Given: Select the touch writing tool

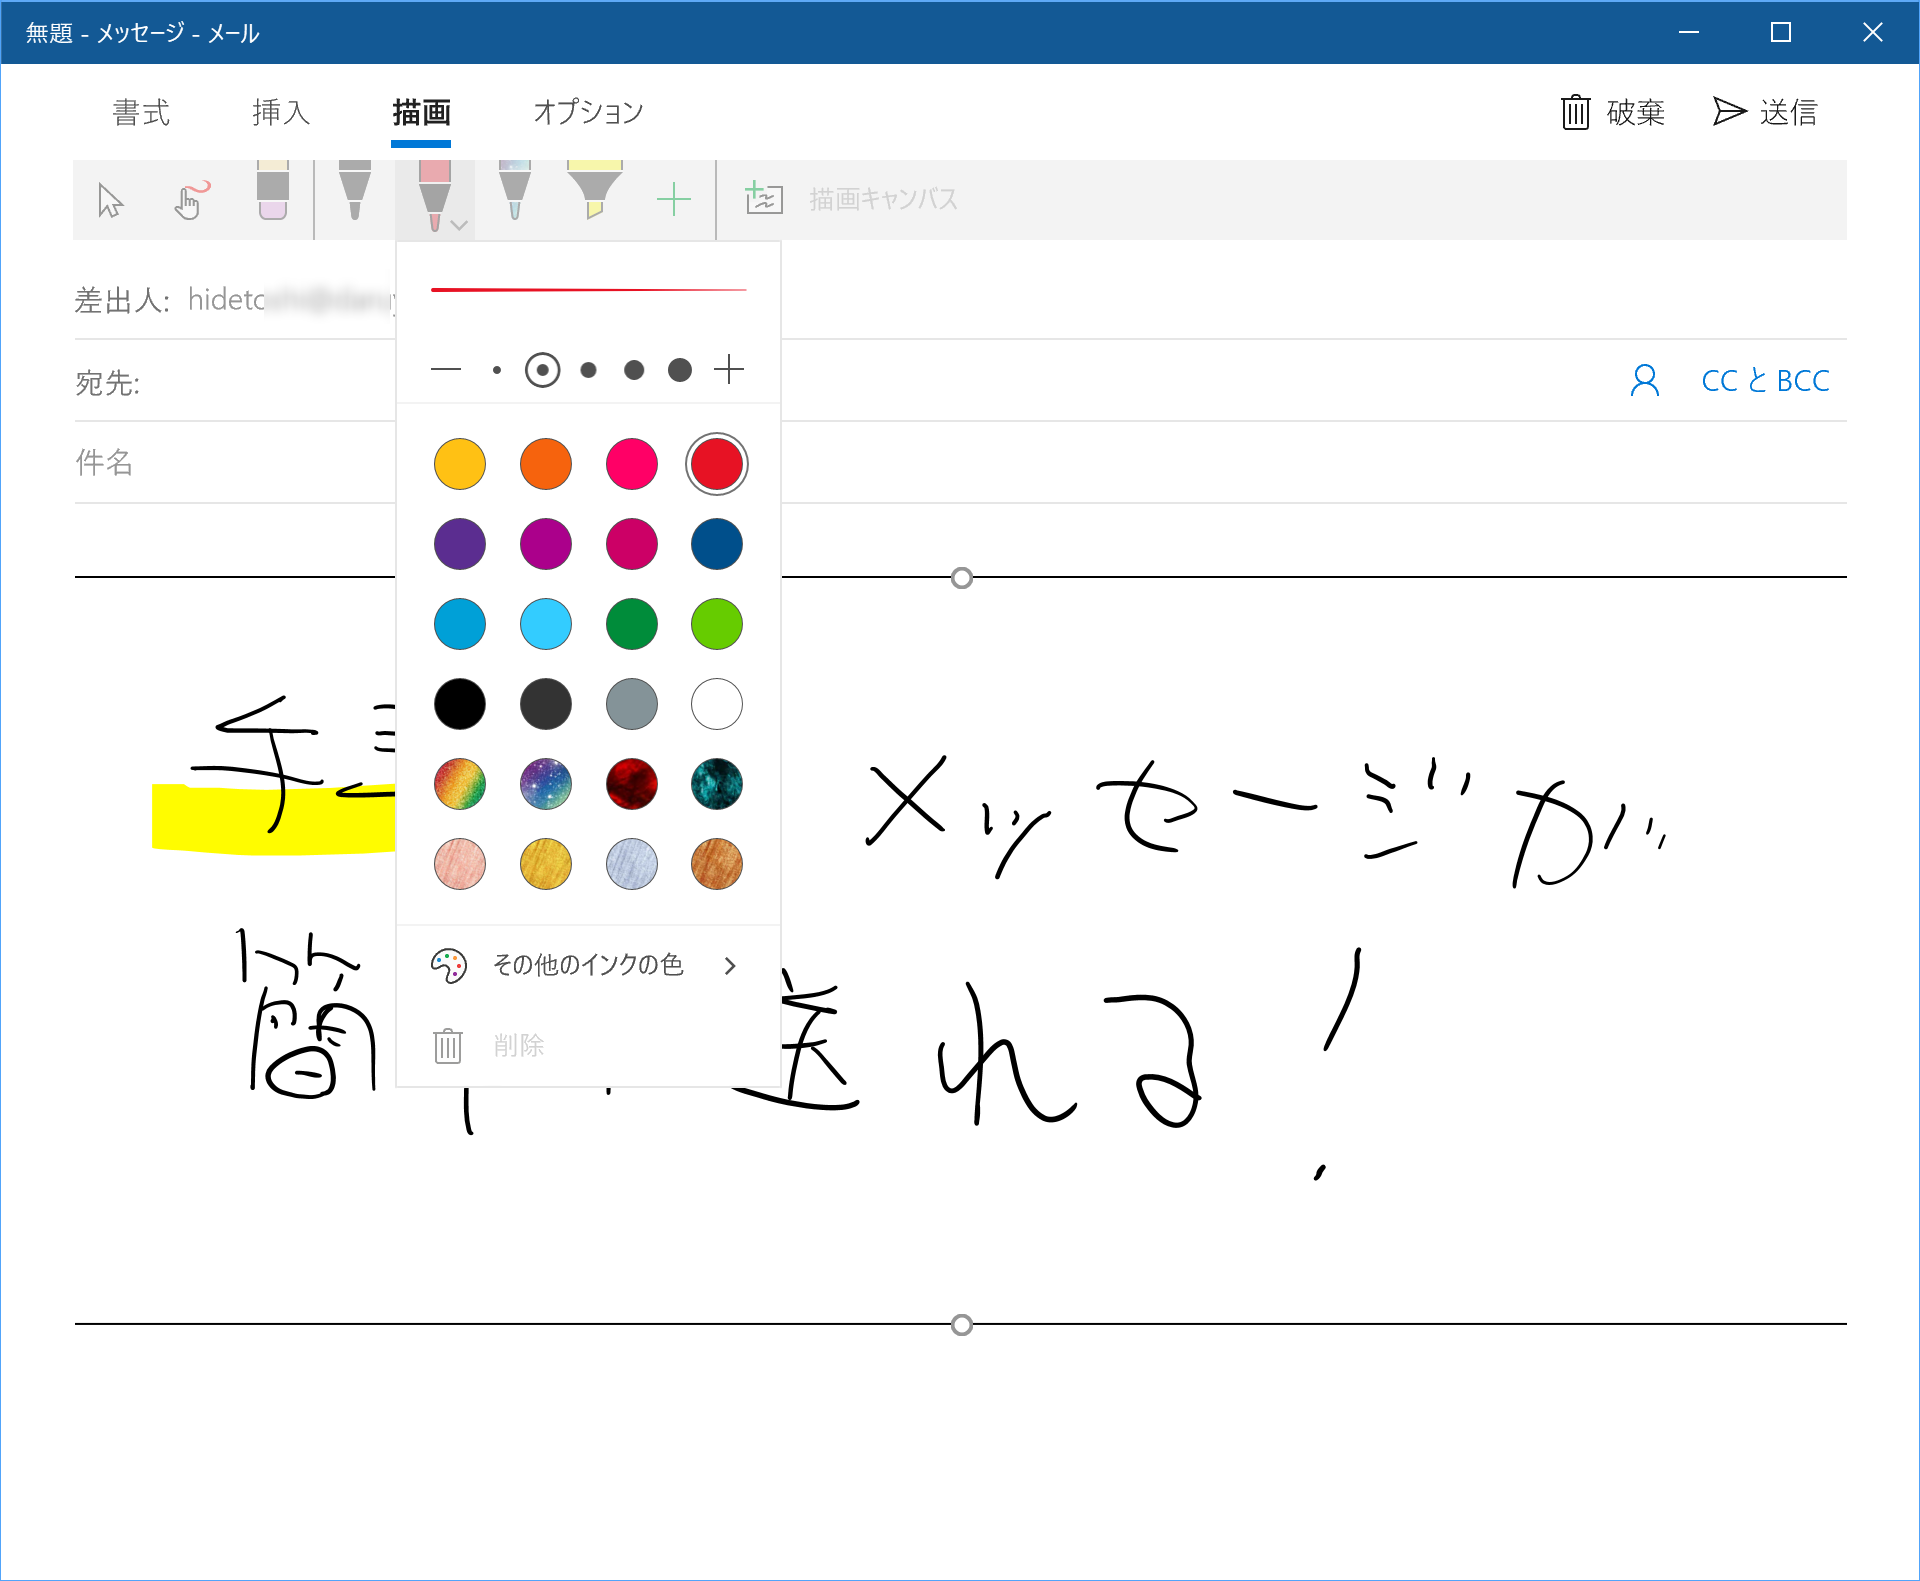Looking at the screenshot, I should 190,200.
